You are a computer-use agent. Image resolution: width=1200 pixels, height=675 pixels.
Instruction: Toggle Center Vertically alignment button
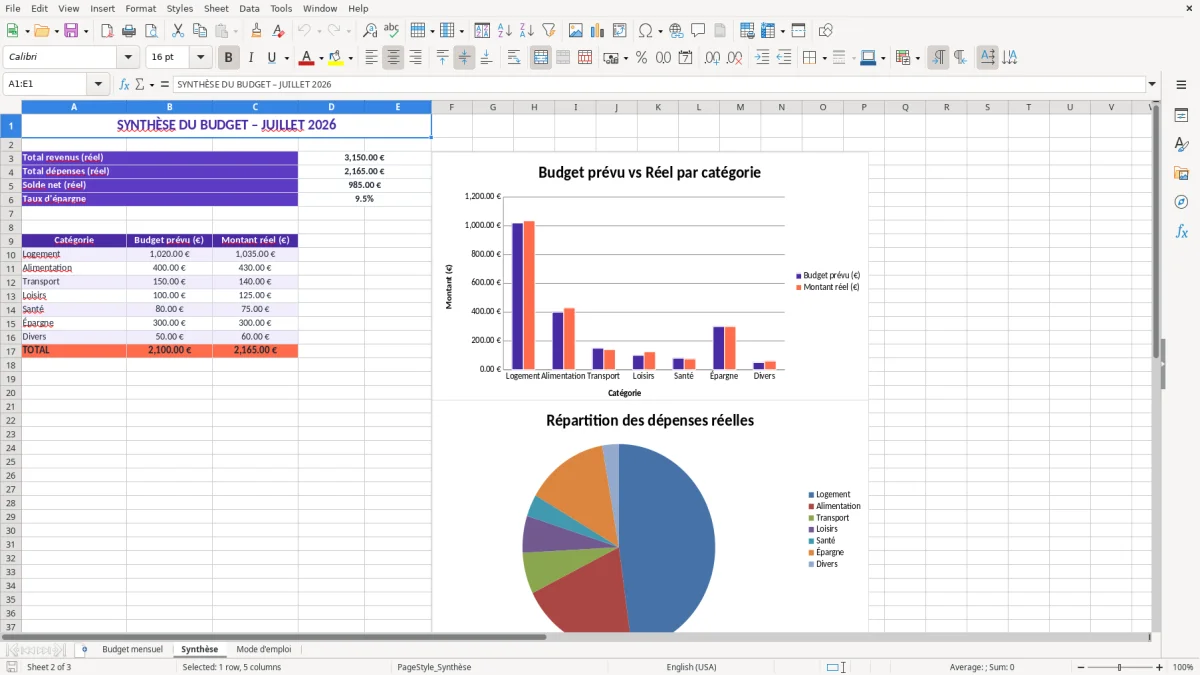[464, 58]
